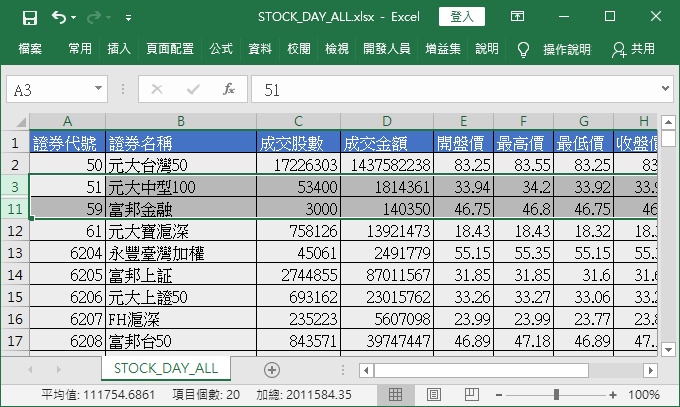Click cell with value 17226303

tap(298, 165)
